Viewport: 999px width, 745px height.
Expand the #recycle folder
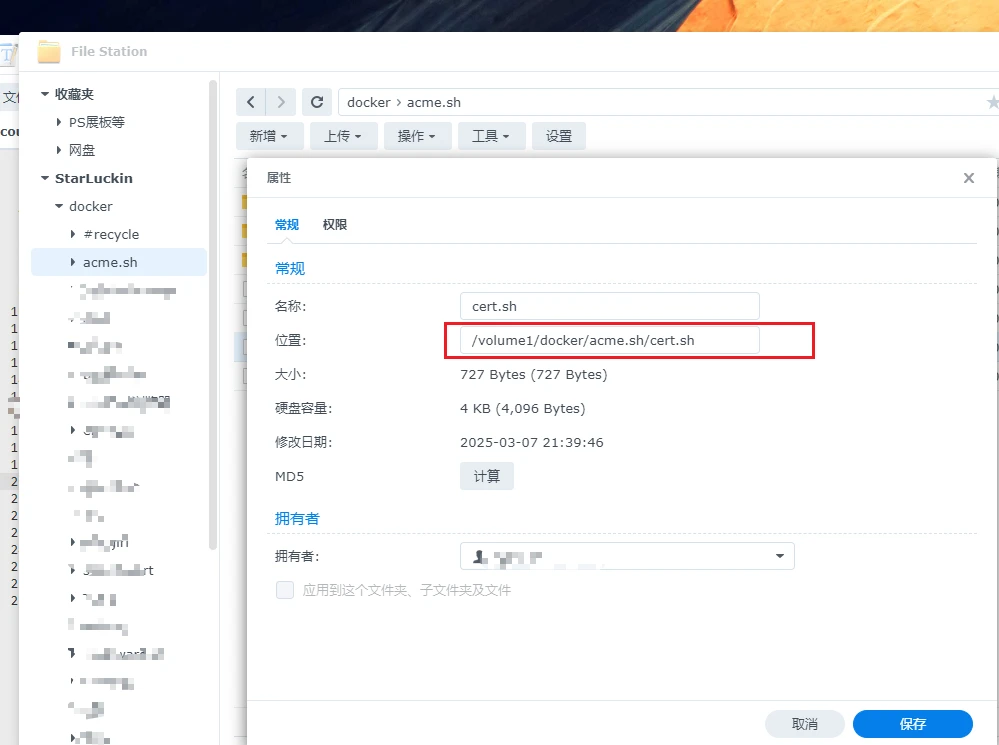click(x=73, y=234)
